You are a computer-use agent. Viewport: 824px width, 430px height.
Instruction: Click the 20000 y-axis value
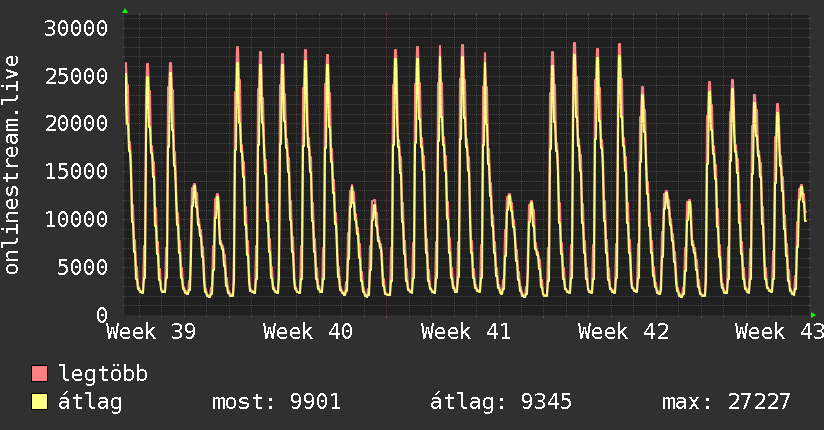coord(76,124)
